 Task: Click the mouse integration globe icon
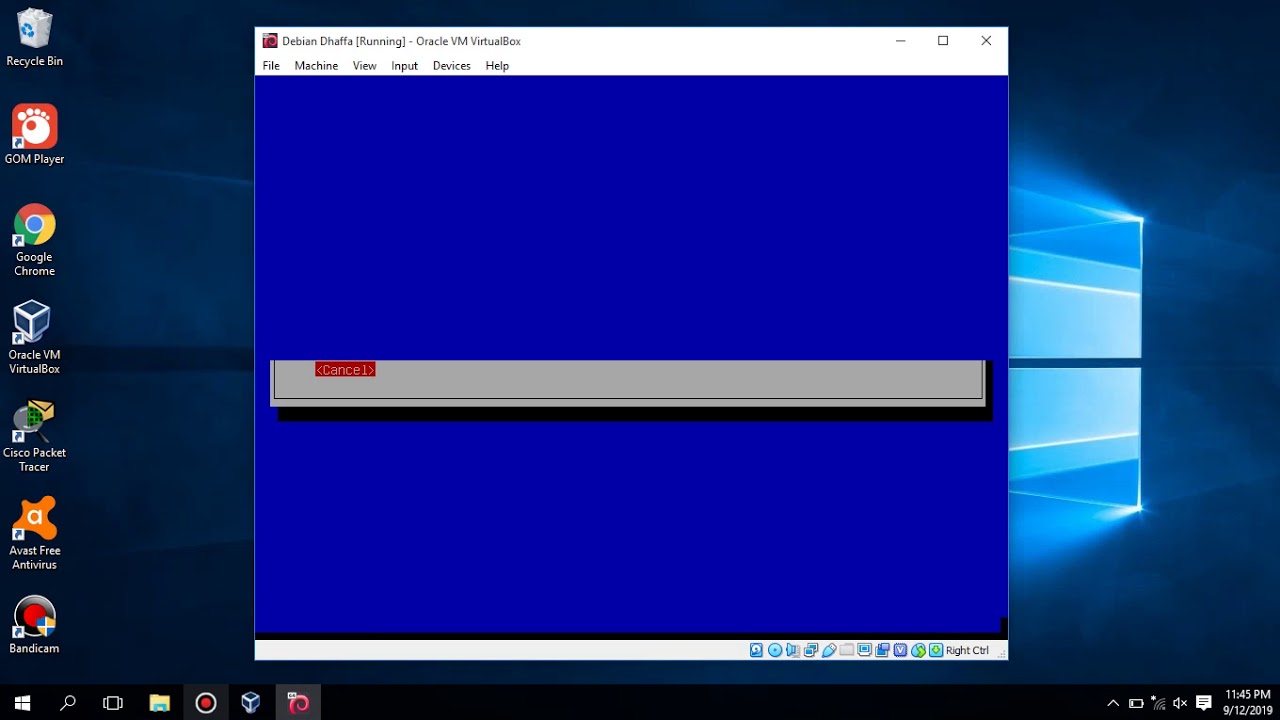point(918,650)
